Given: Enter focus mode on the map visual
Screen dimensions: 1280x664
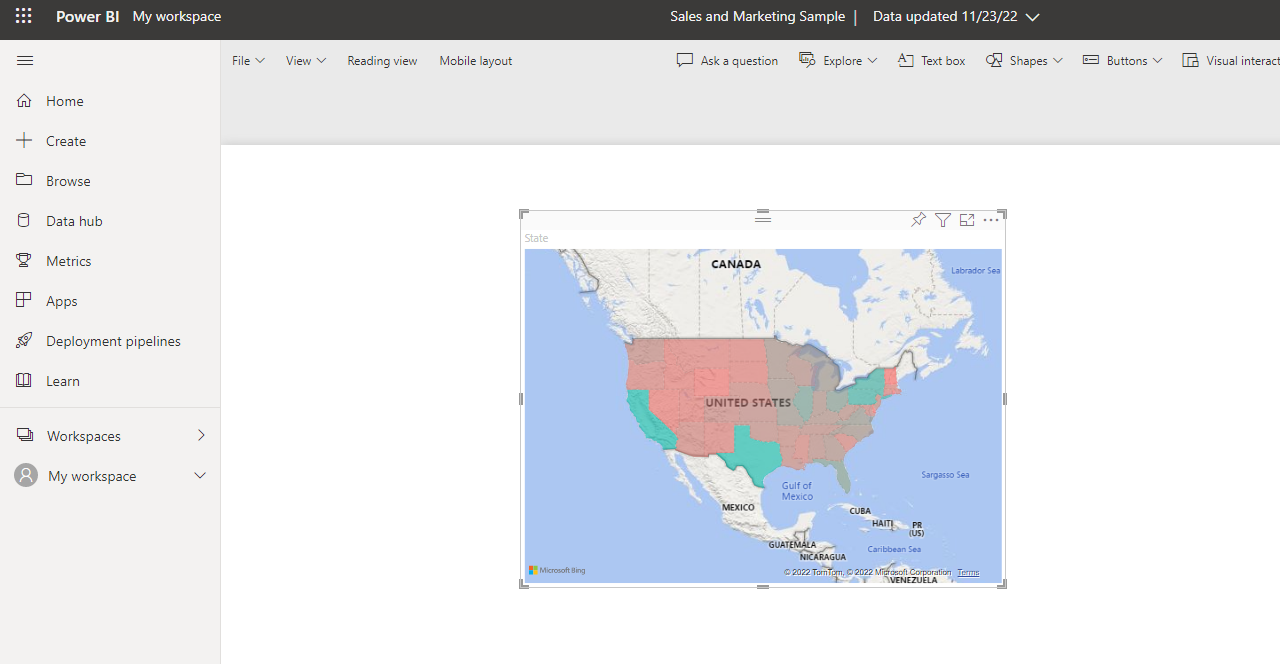Looking at the screenshot, I should click(967, 220).
